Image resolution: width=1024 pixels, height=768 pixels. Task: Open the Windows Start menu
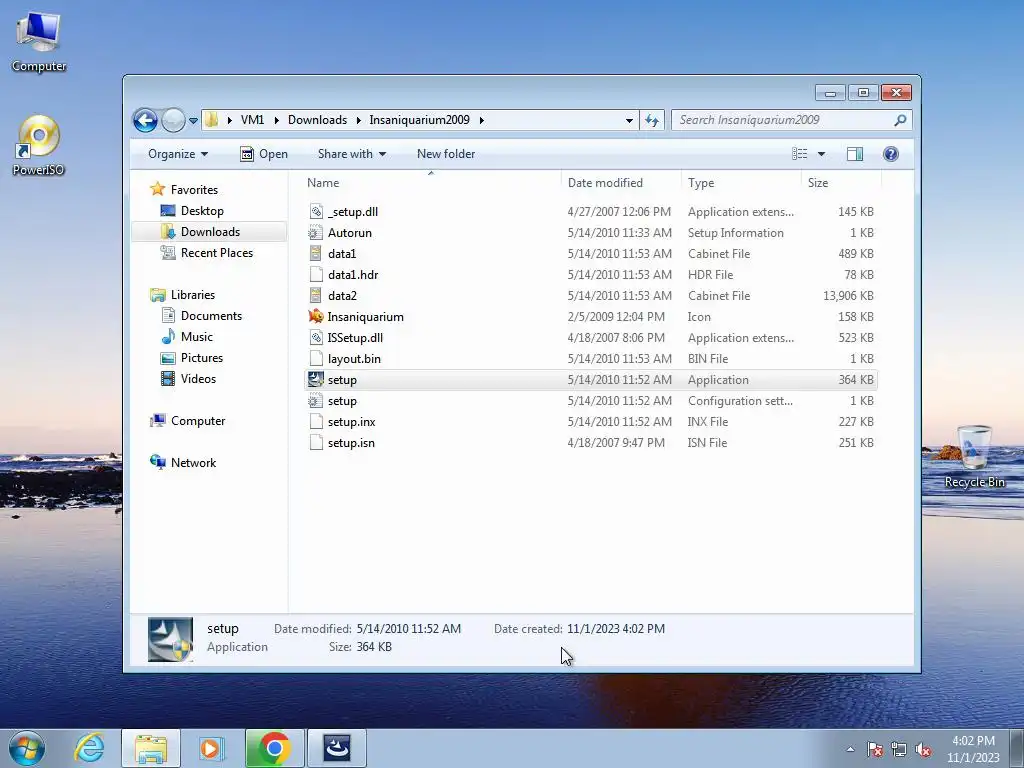(26, 748)
